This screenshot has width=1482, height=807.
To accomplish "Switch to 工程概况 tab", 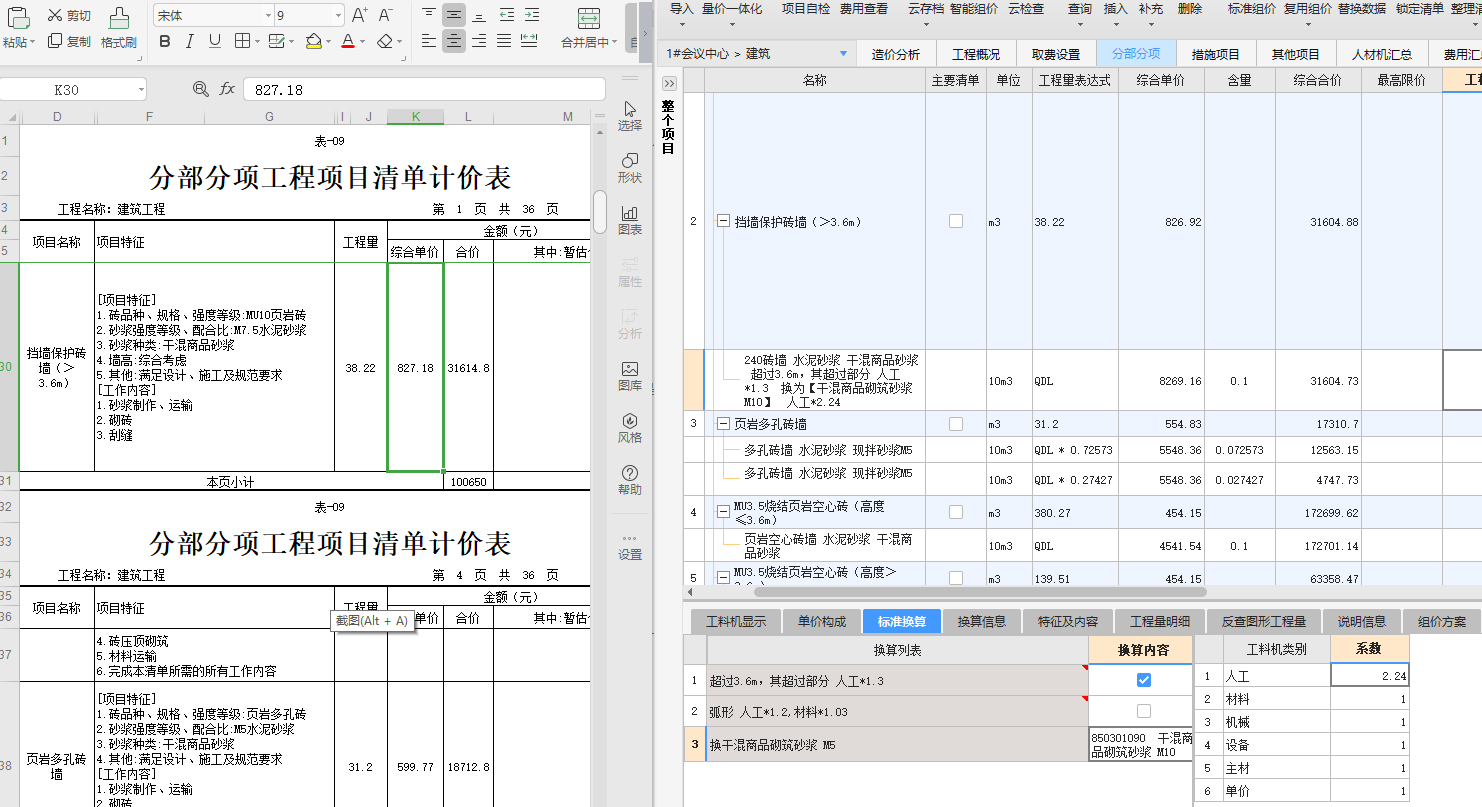I will click(x=976, y=54).
